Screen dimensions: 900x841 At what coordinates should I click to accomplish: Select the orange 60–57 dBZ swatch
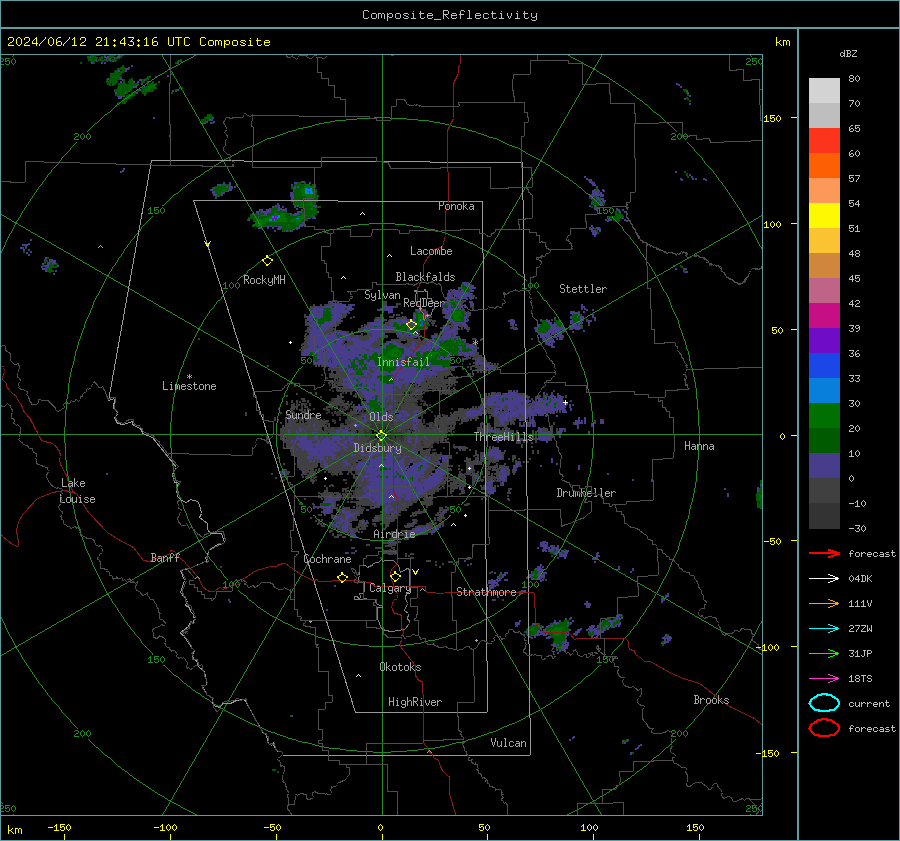click(824, 166)
